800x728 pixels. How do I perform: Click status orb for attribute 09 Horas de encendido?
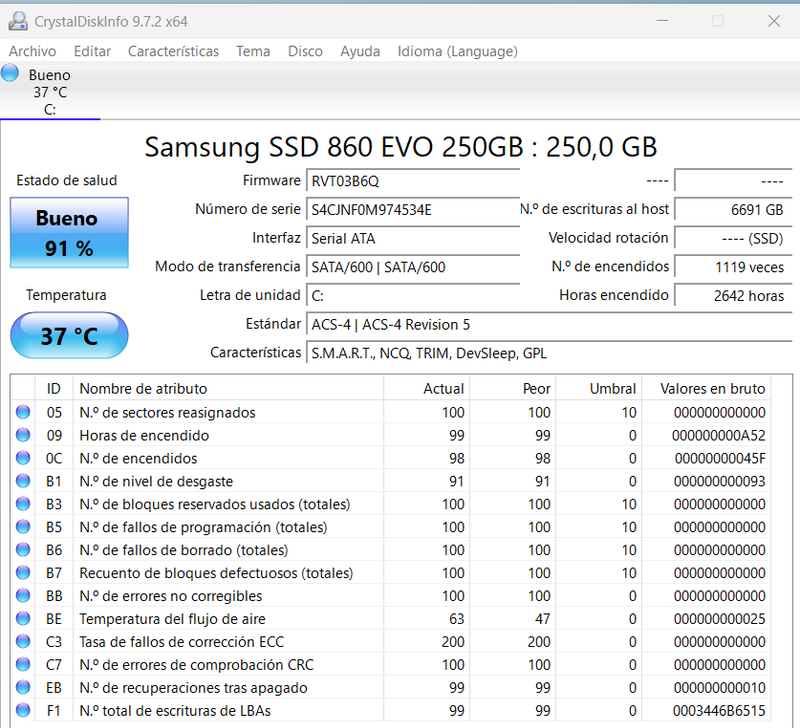[23, 435]
